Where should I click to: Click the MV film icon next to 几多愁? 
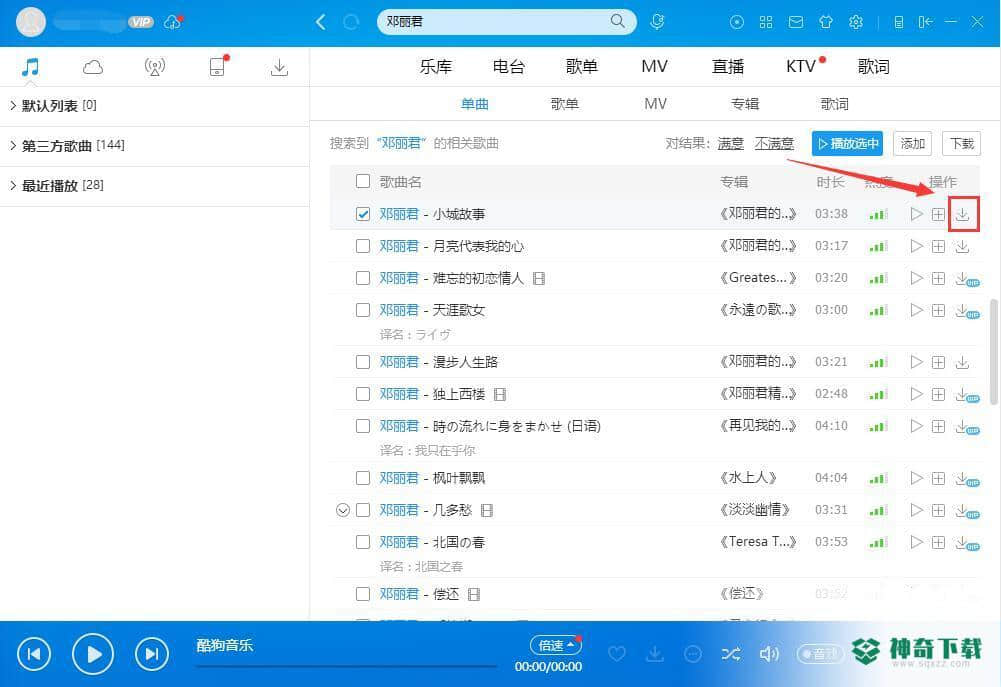click(487, 510)
